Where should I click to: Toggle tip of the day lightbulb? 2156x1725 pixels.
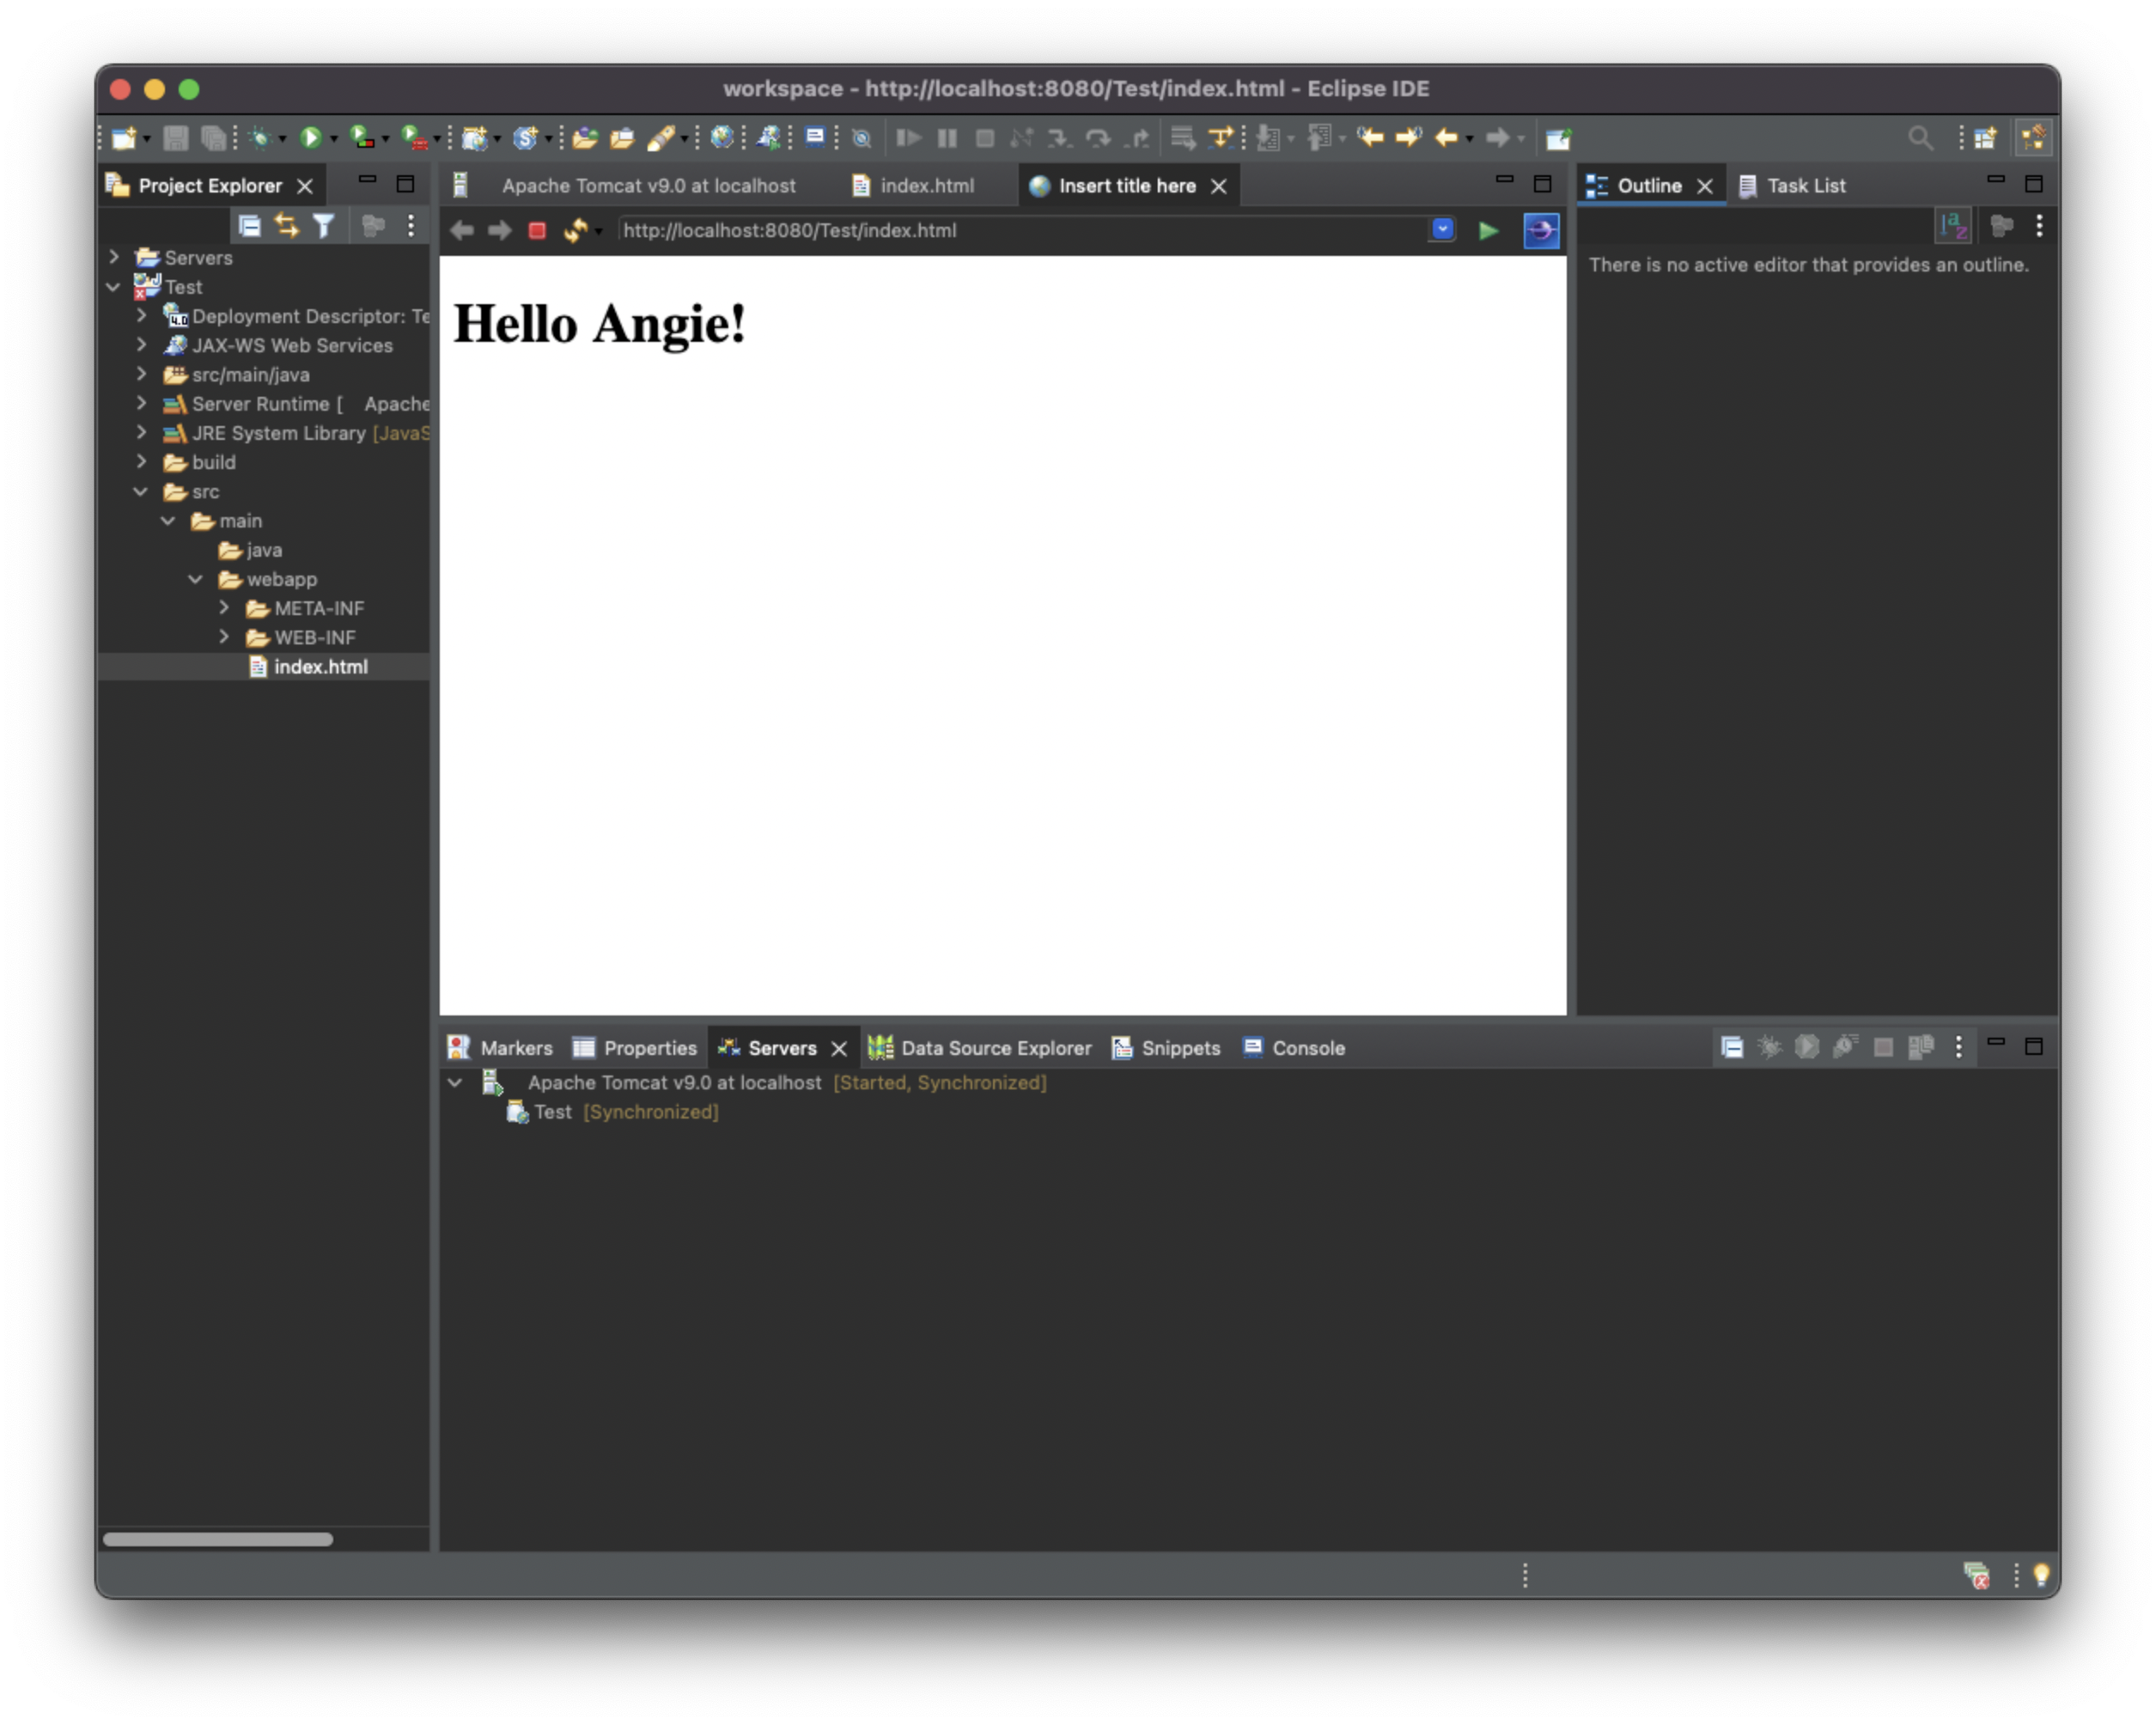coord(2041,1575)
